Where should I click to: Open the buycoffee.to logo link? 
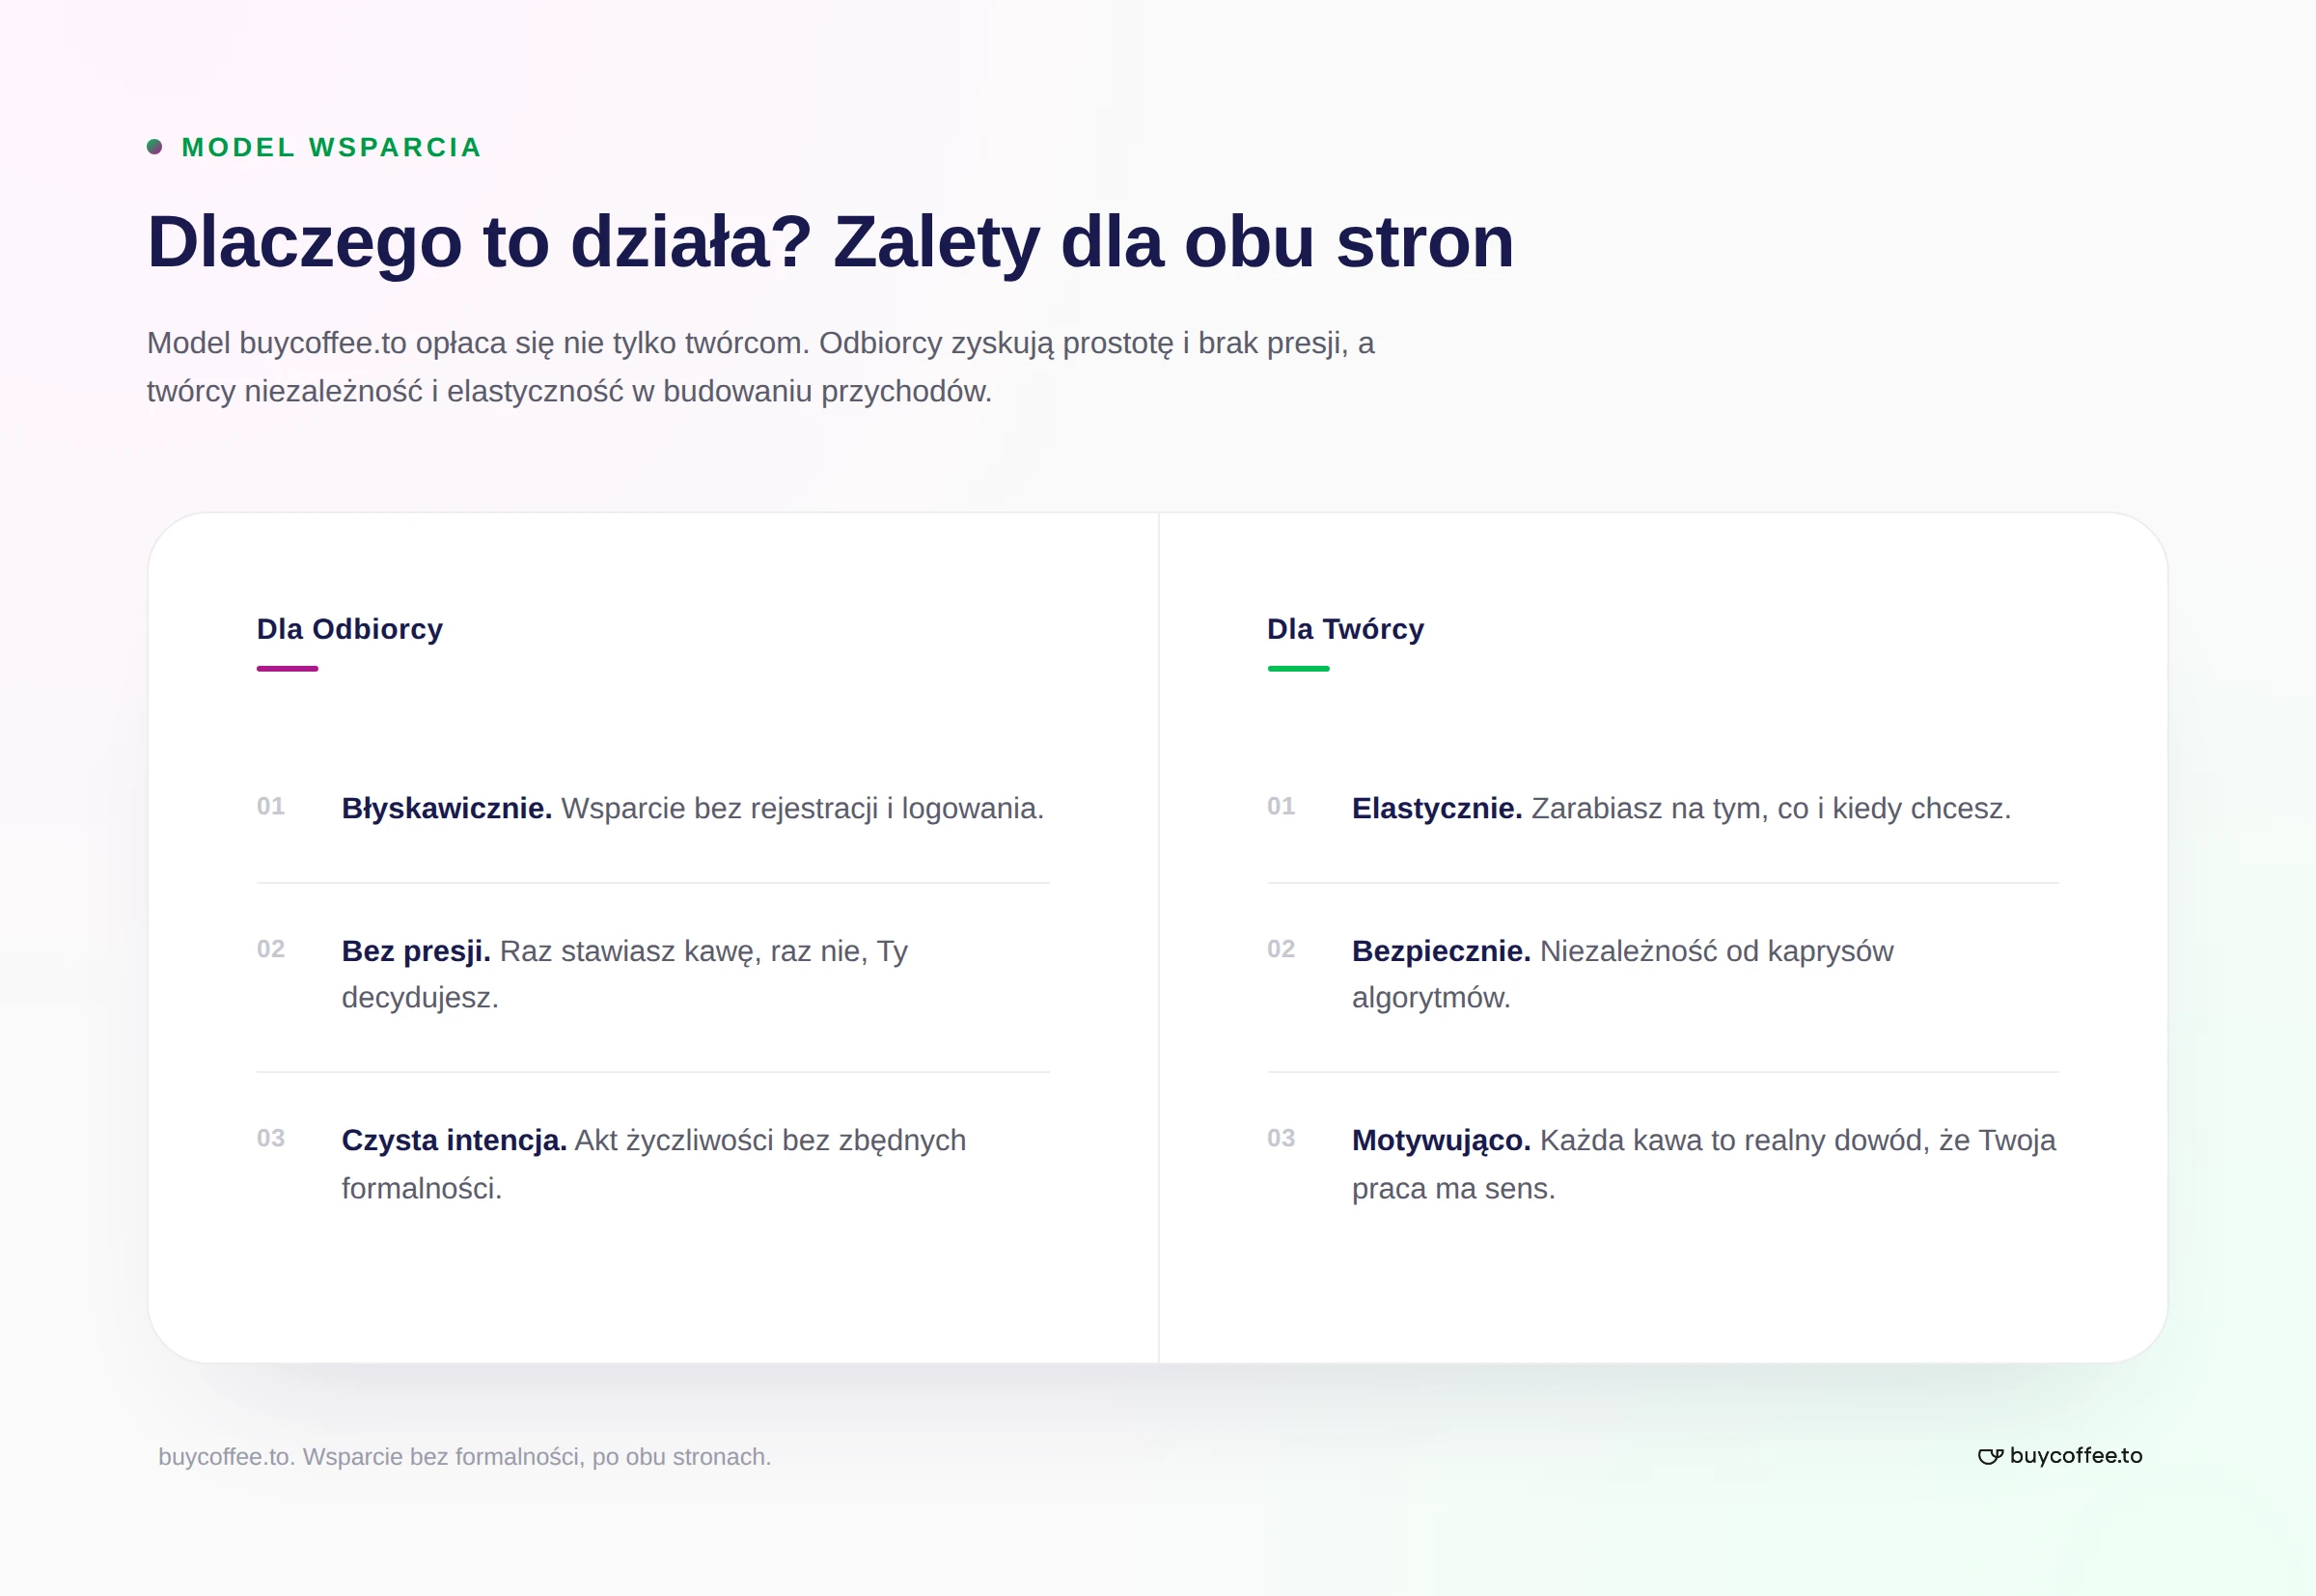(2060, 1456)
